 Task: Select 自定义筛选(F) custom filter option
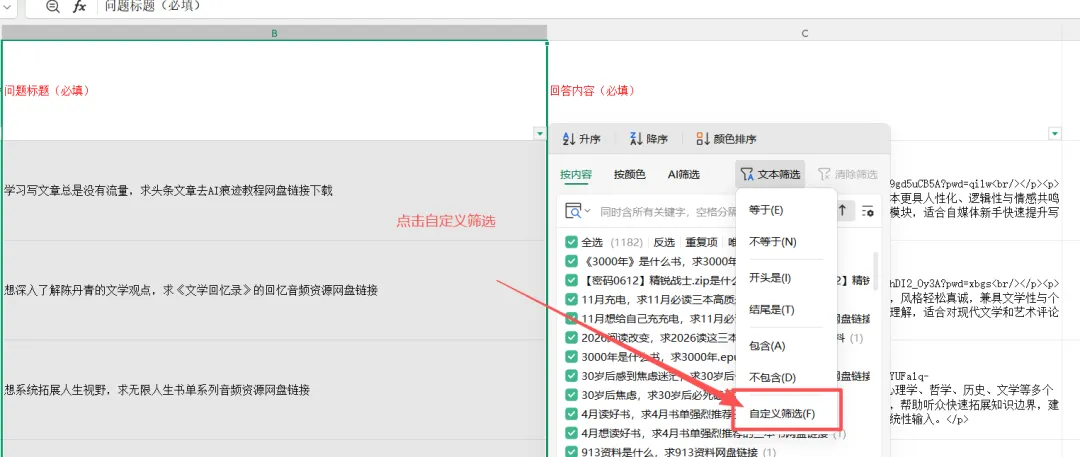786,414
